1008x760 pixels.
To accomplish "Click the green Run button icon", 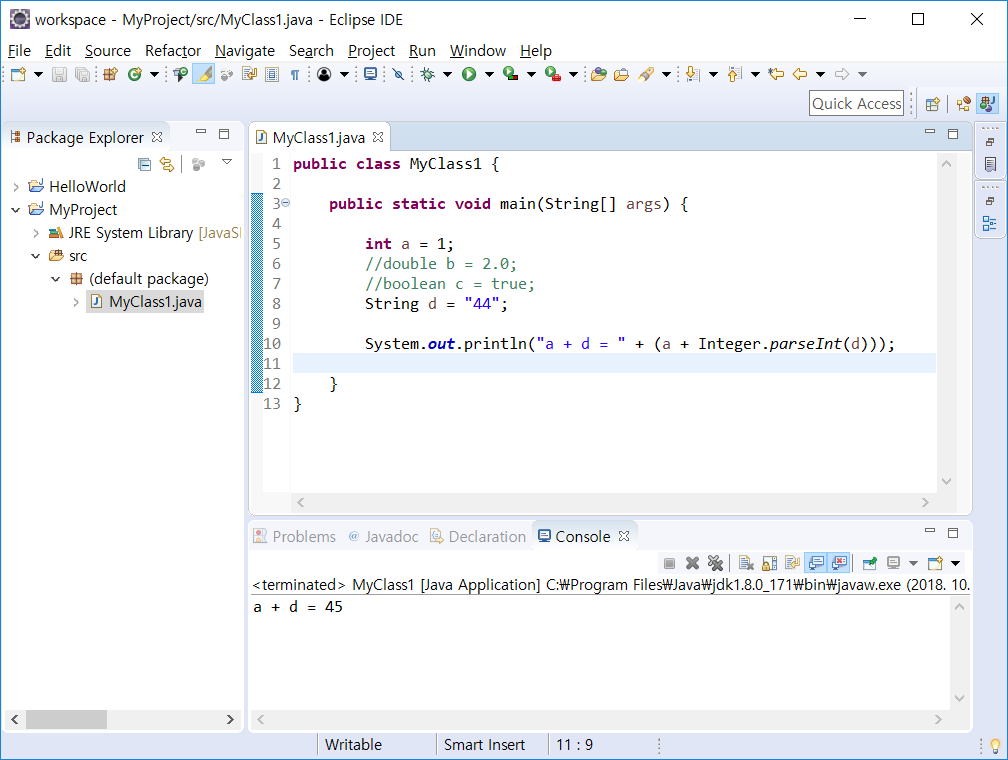I will [469, 74].
